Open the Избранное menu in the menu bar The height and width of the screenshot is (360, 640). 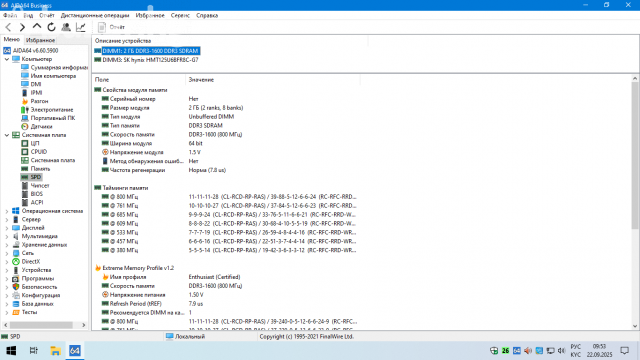150,16
